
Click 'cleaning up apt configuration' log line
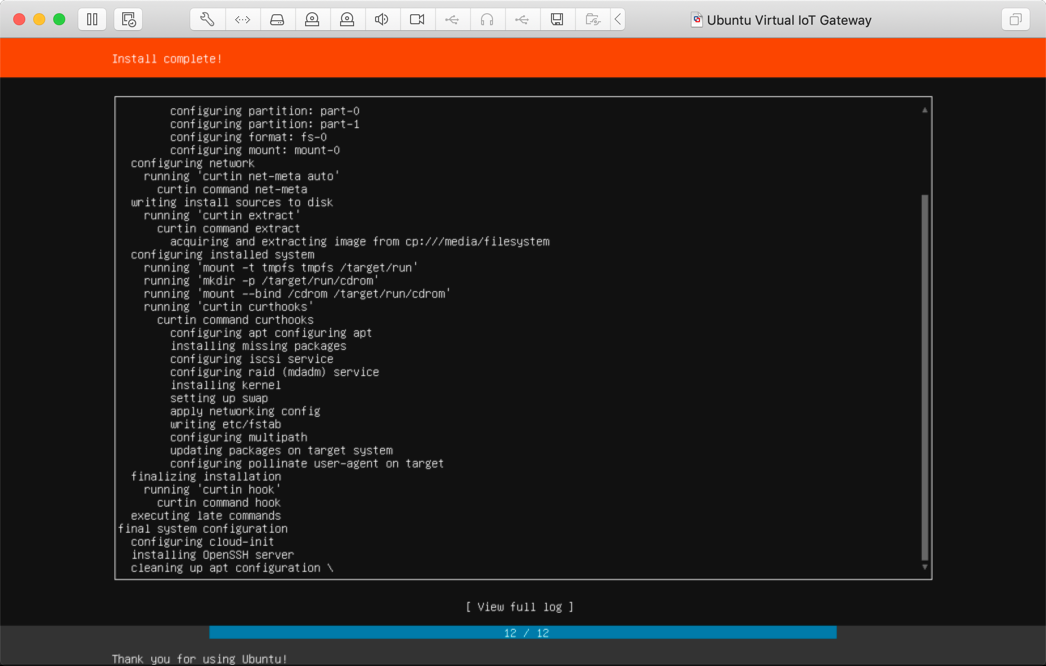click(225, 568)
